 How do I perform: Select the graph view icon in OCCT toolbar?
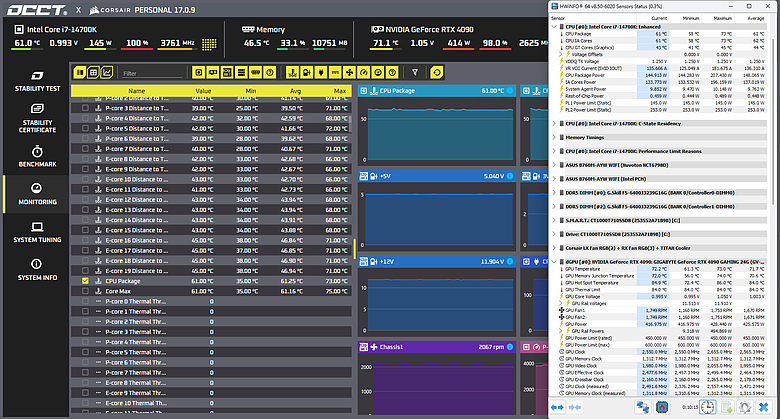(106, 73)
